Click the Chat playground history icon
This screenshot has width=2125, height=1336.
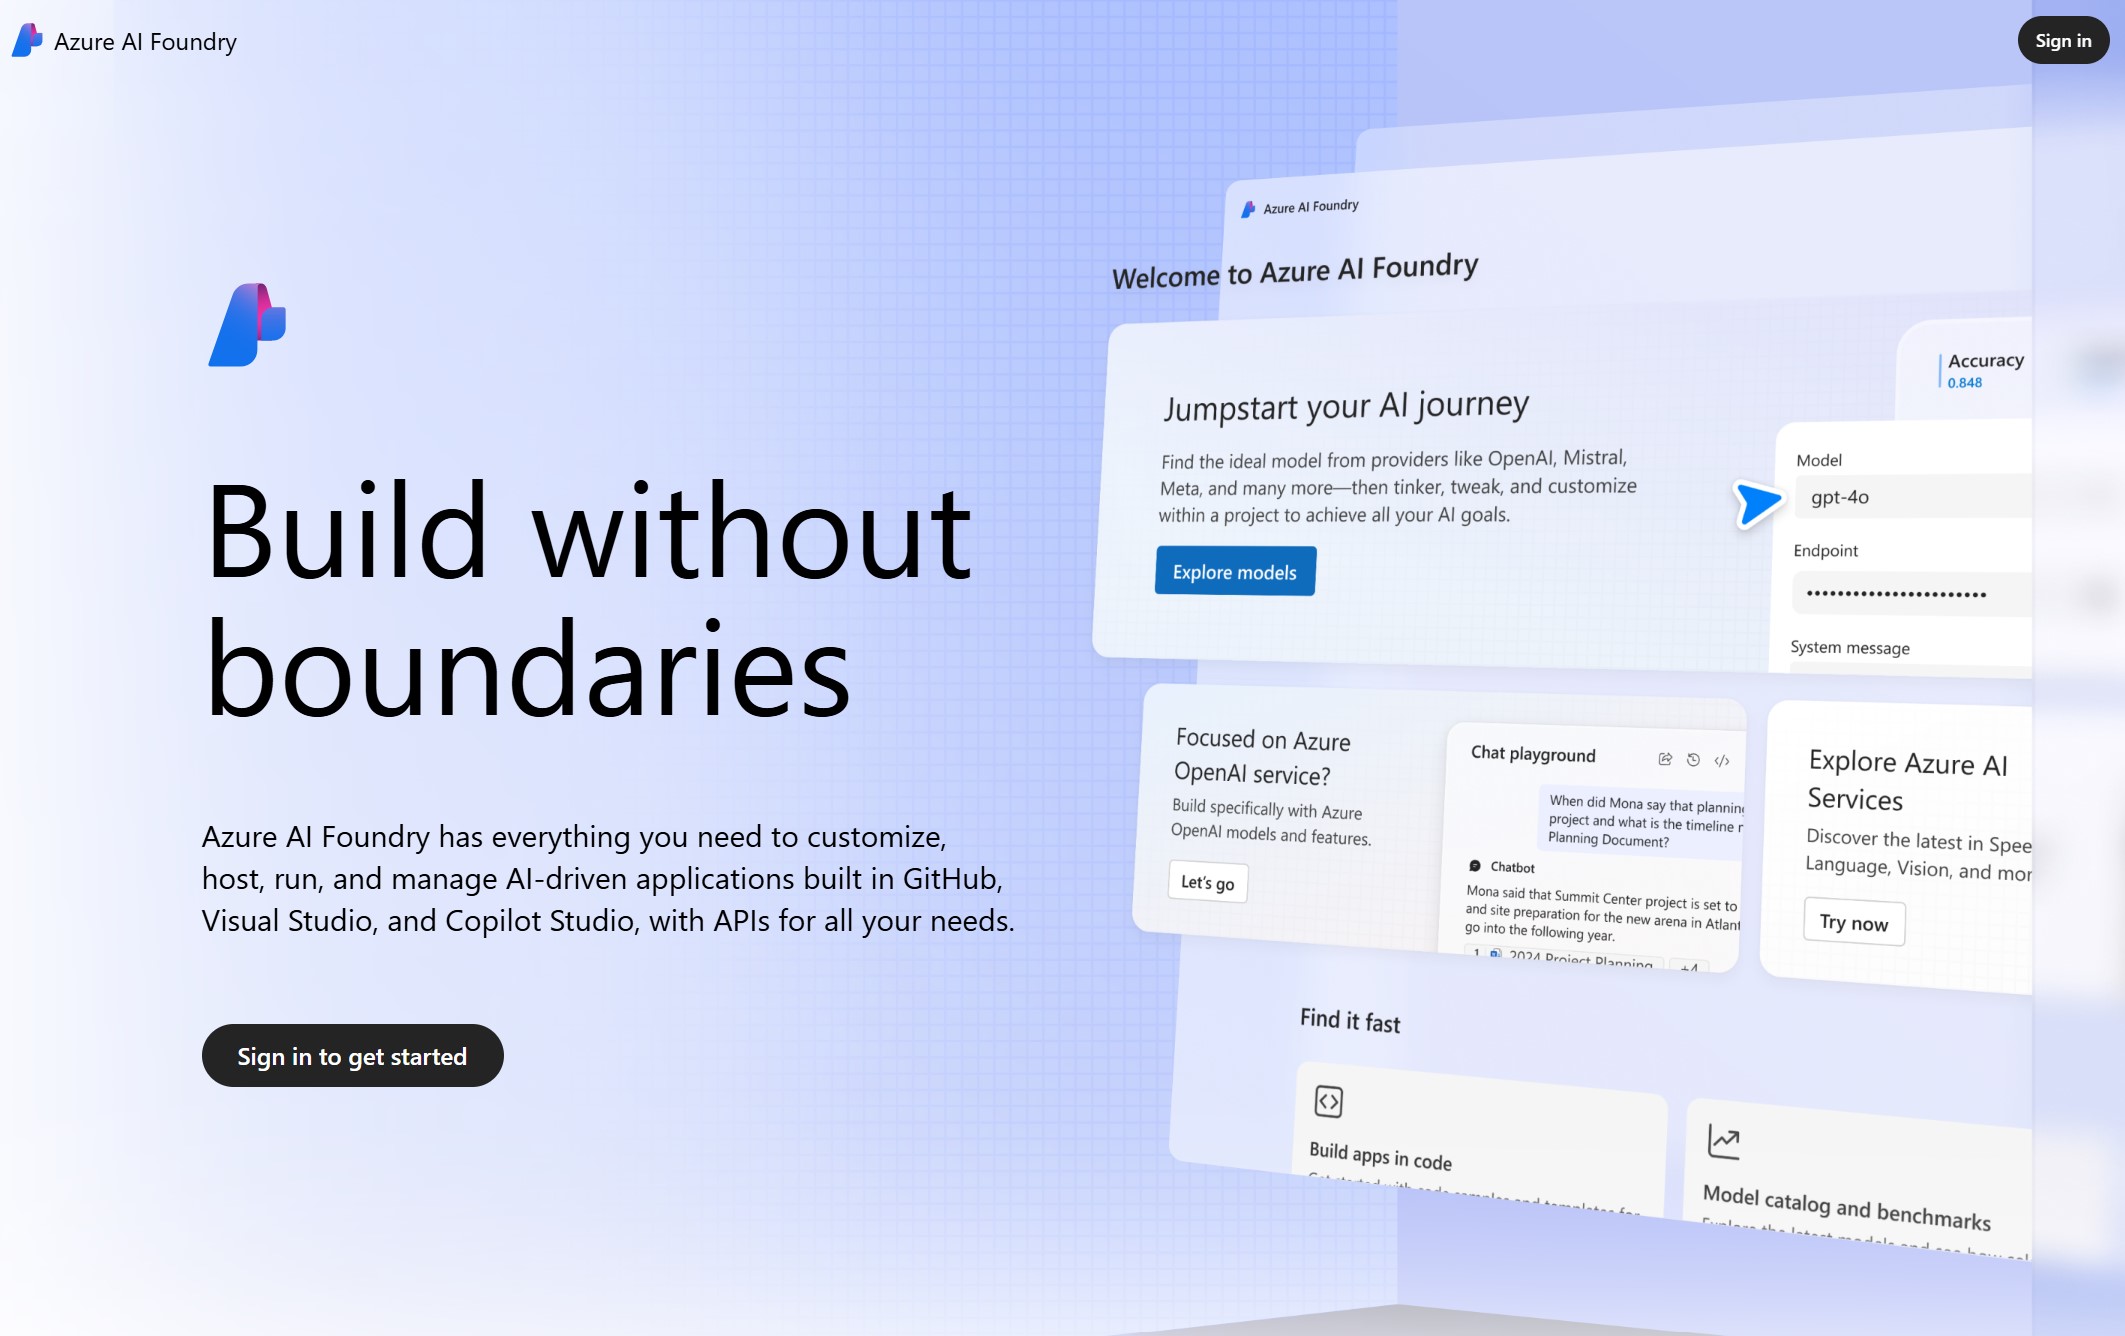[x=1693, y=754]
